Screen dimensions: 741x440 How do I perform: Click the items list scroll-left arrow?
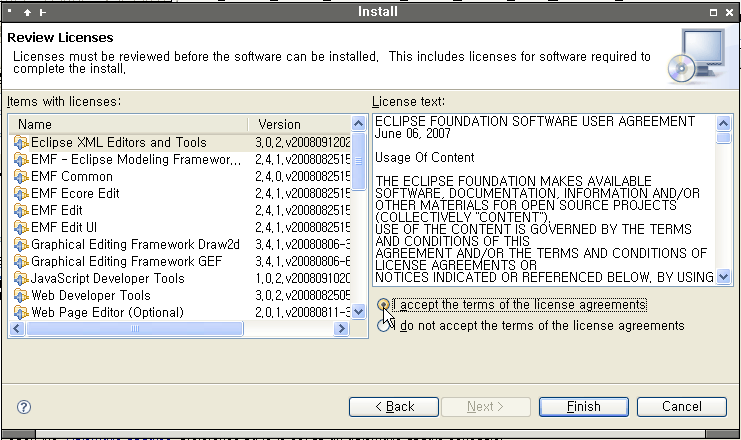[17, 328]
